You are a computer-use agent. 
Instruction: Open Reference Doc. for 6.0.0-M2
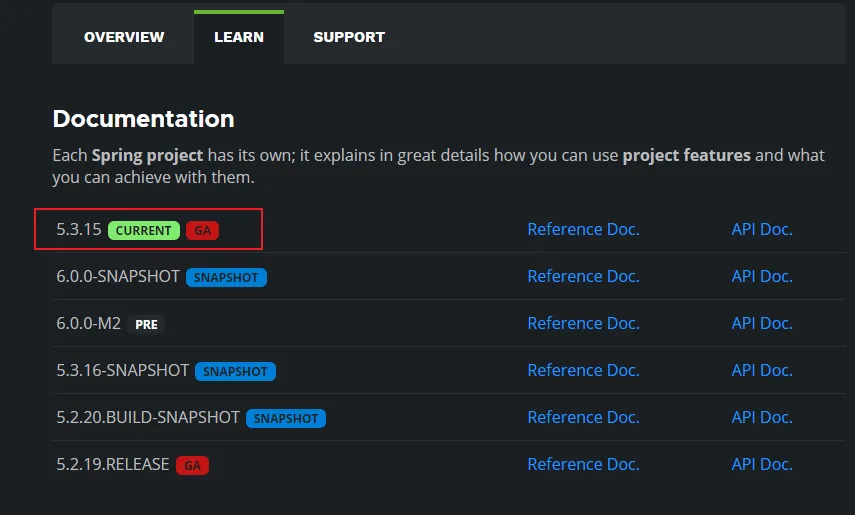pyautogui.click(x=583, y=323)
